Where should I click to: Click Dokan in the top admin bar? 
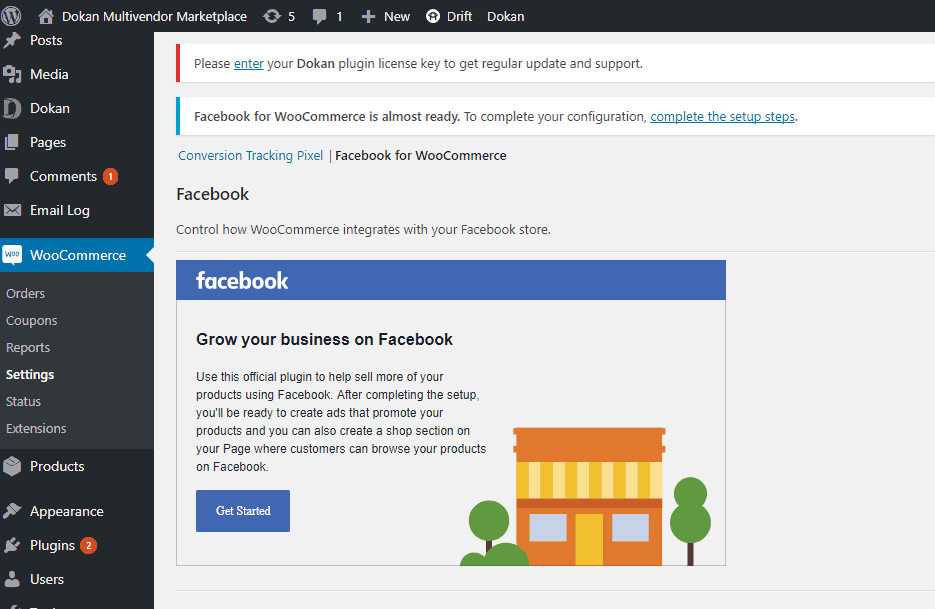(x=506, y=17)
